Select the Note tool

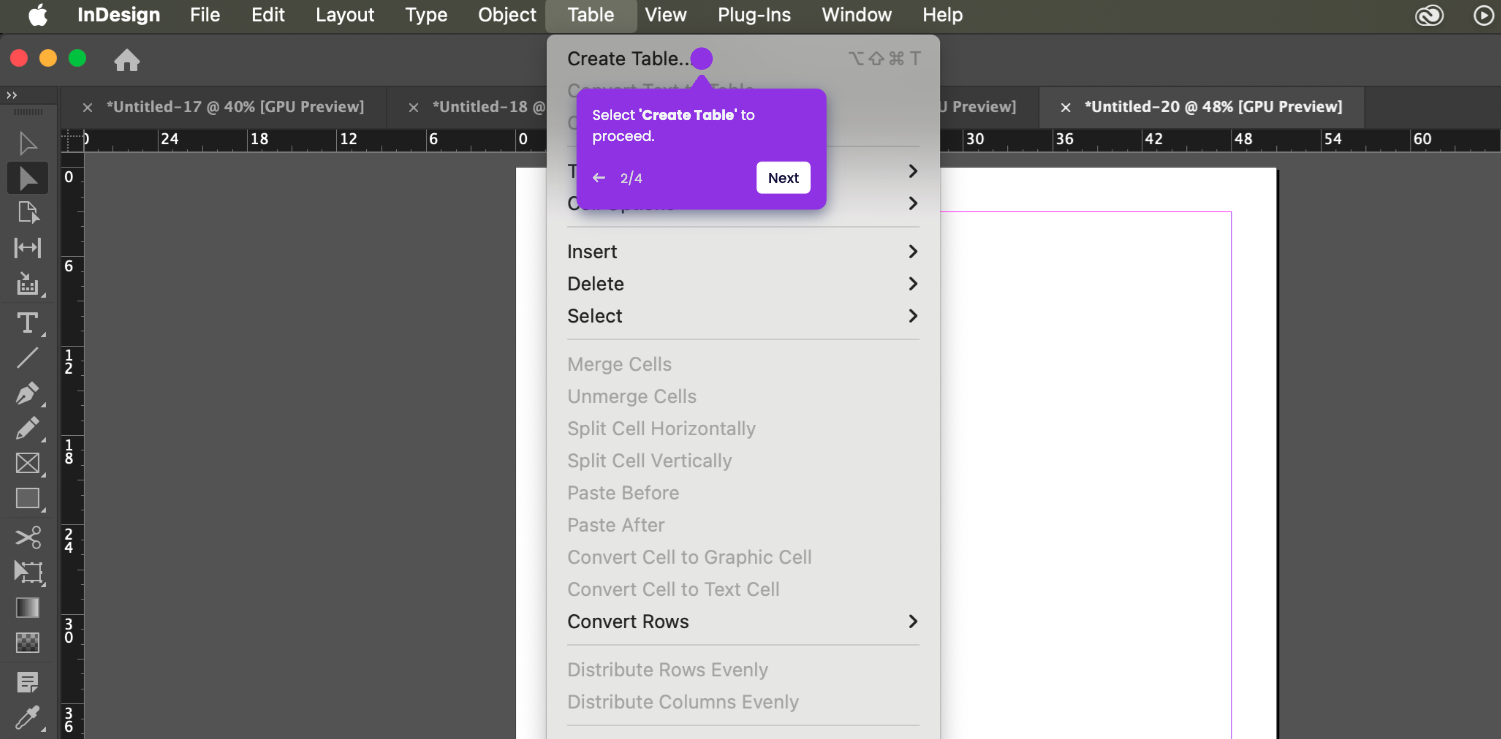[28, 682]
